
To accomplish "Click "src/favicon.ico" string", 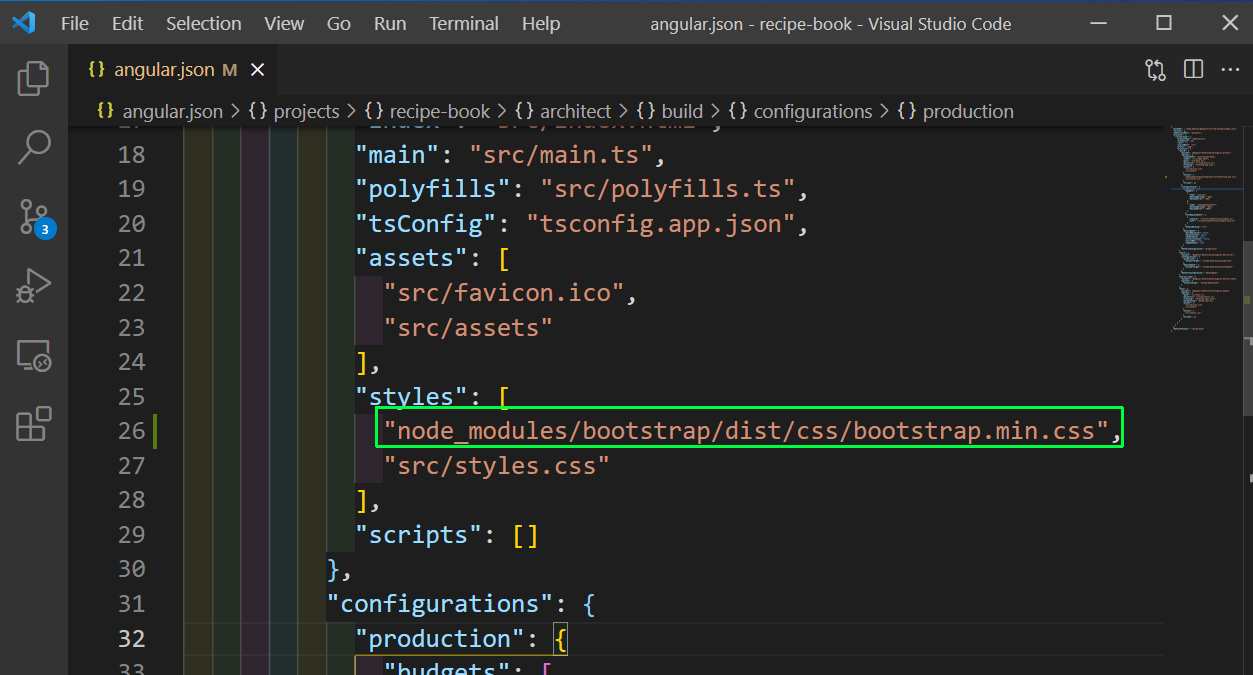I will coord(504,293).
